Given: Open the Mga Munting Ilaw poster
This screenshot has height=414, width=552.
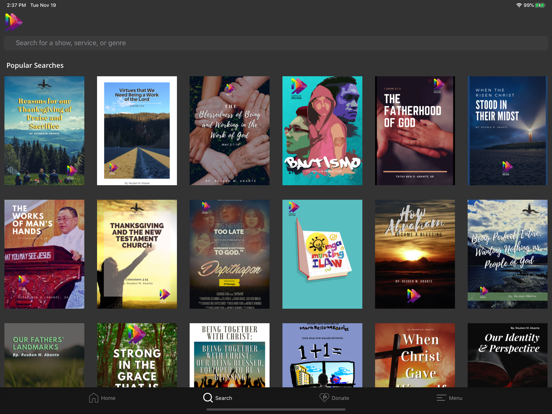Looking at the screenshot, I should (x=322, y=254).
